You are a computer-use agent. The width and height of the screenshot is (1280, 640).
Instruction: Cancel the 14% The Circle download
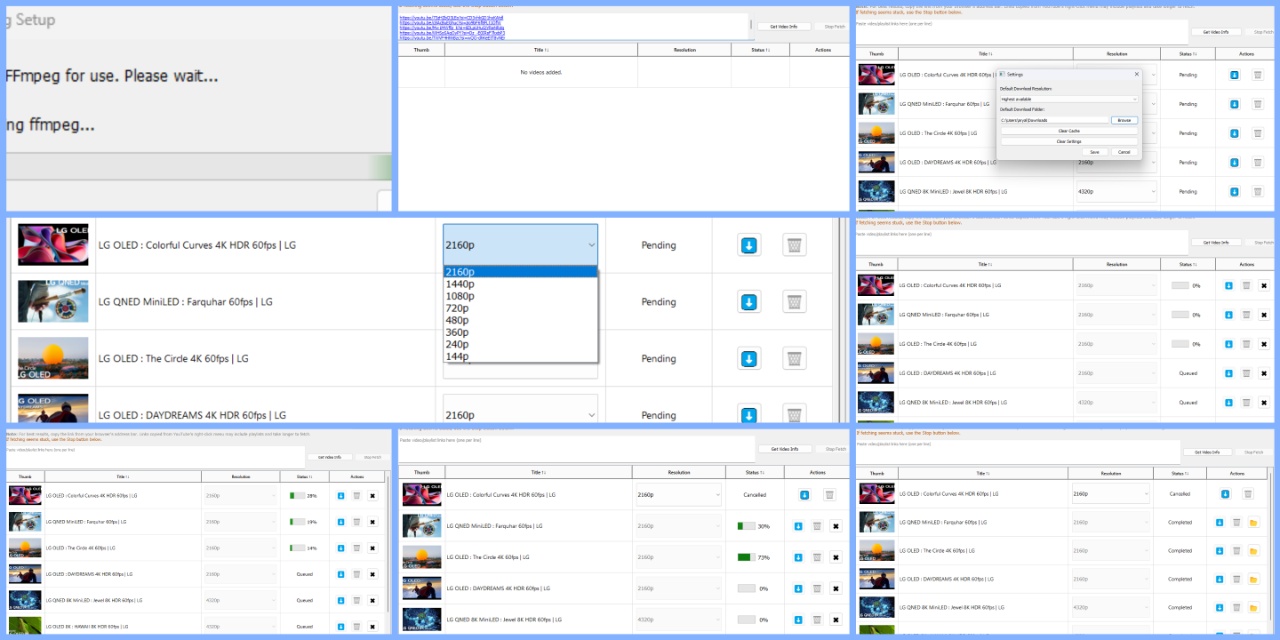(x=373, y=548)
